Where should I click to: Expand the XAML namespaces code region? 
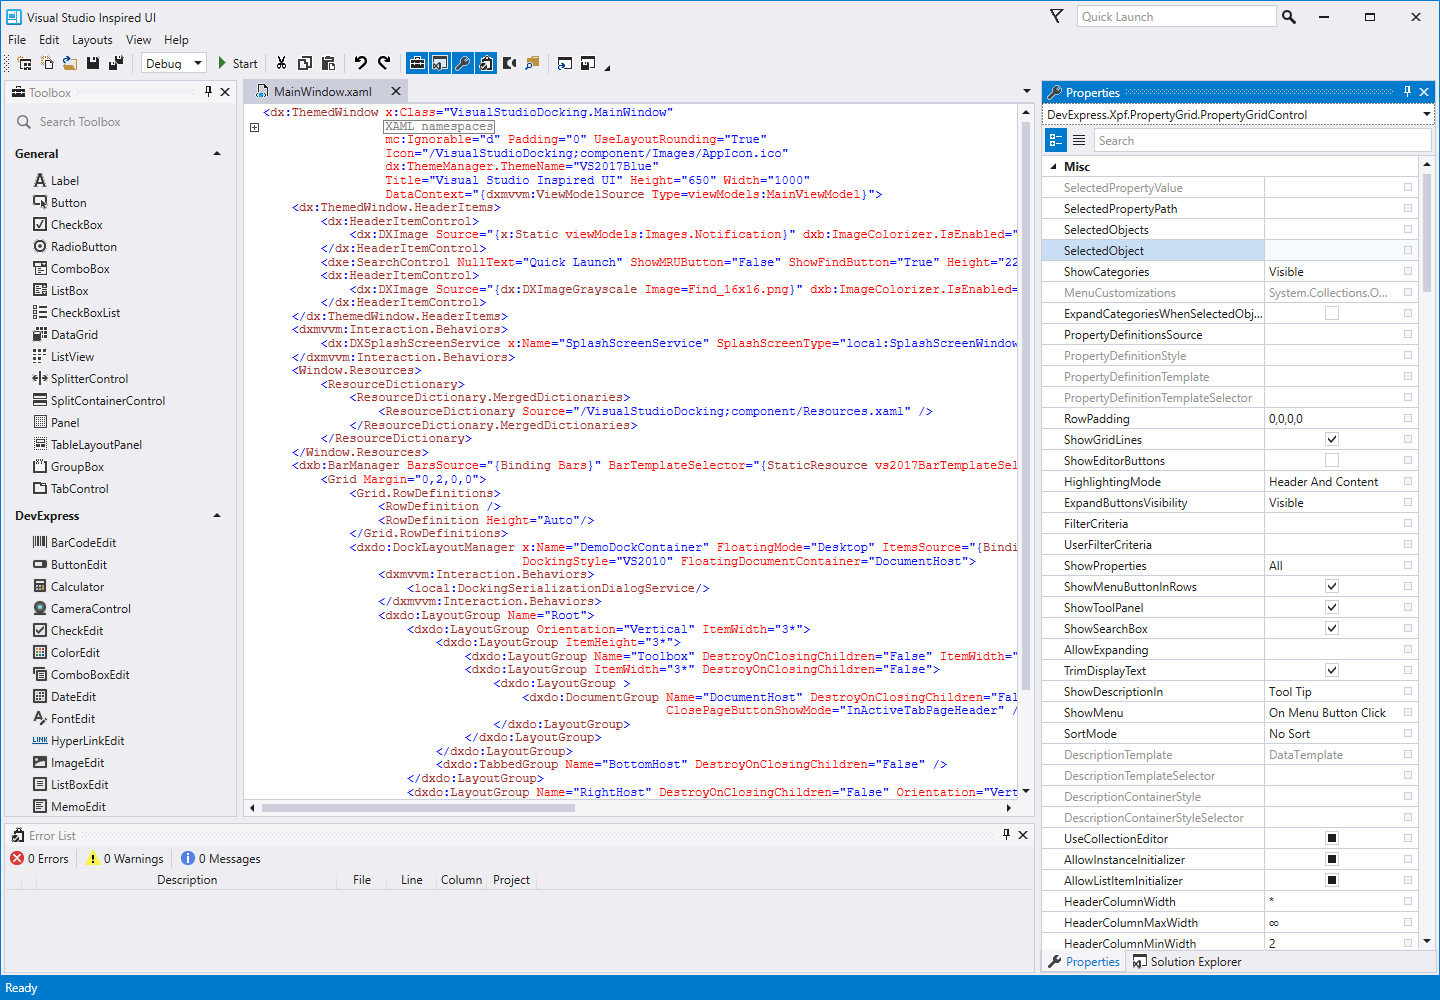click(254, 127)
